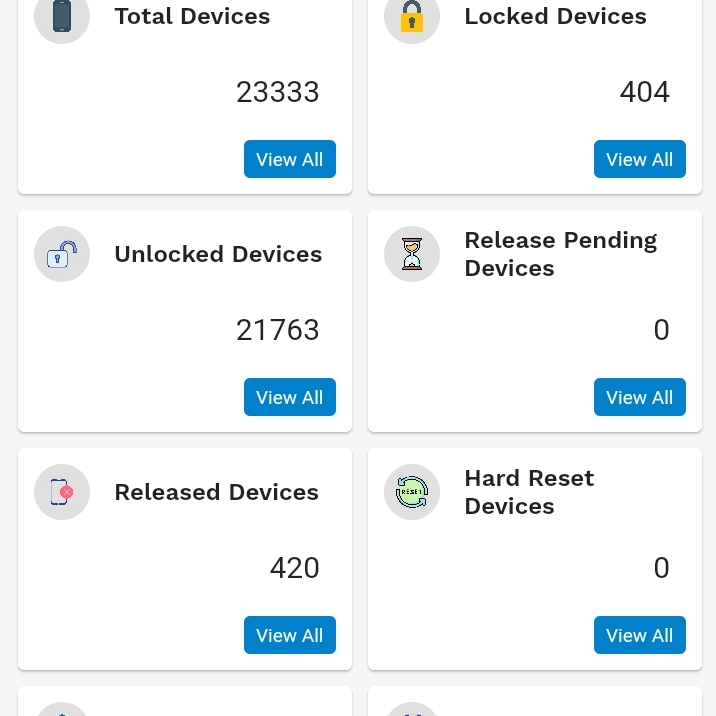Screen dimensions: 716x716
Task: Click the Locked Devices padlock icon
Action: (x=412, y=17)
